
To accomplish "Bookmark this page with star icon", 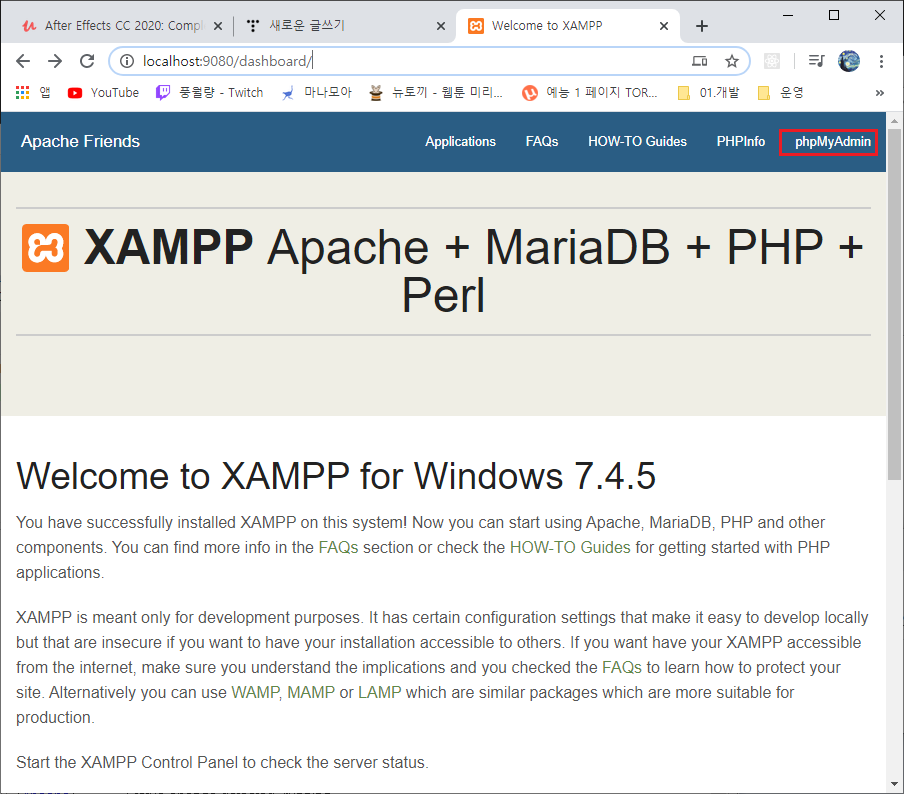I will tap(732, 61).
